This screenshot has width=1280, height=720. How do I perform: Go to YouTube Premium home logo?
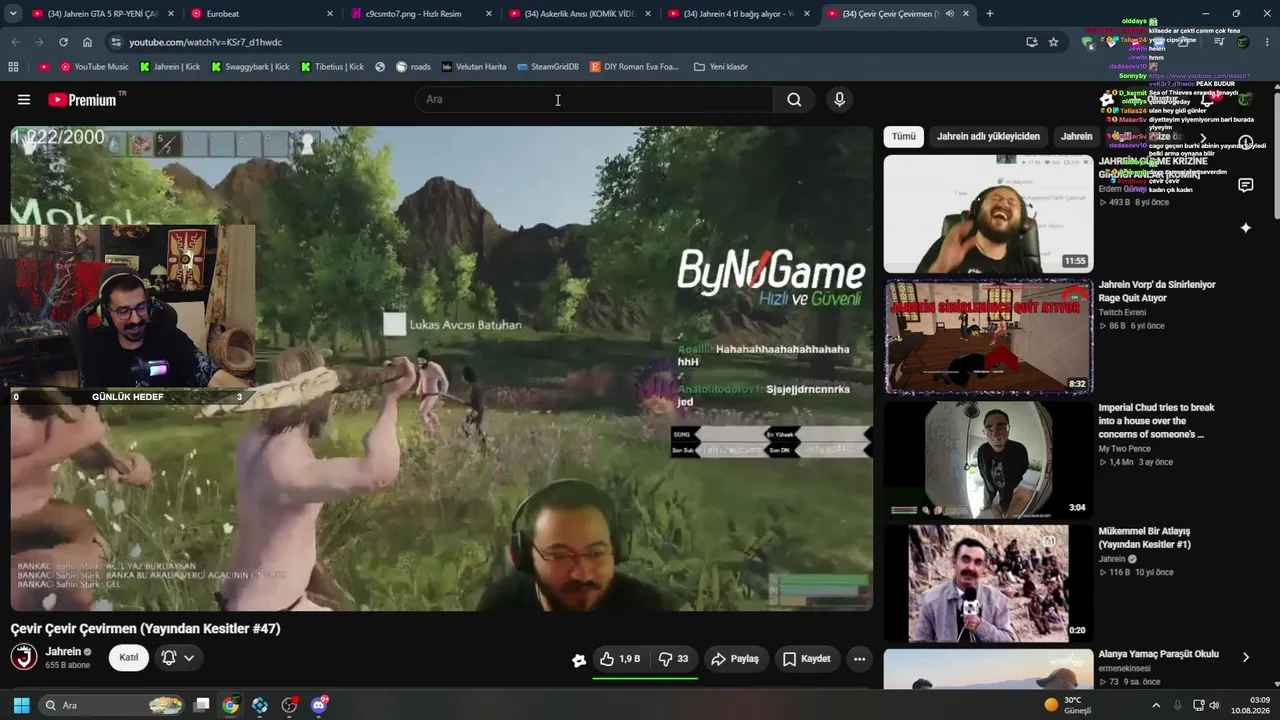[x=84, y=100]
